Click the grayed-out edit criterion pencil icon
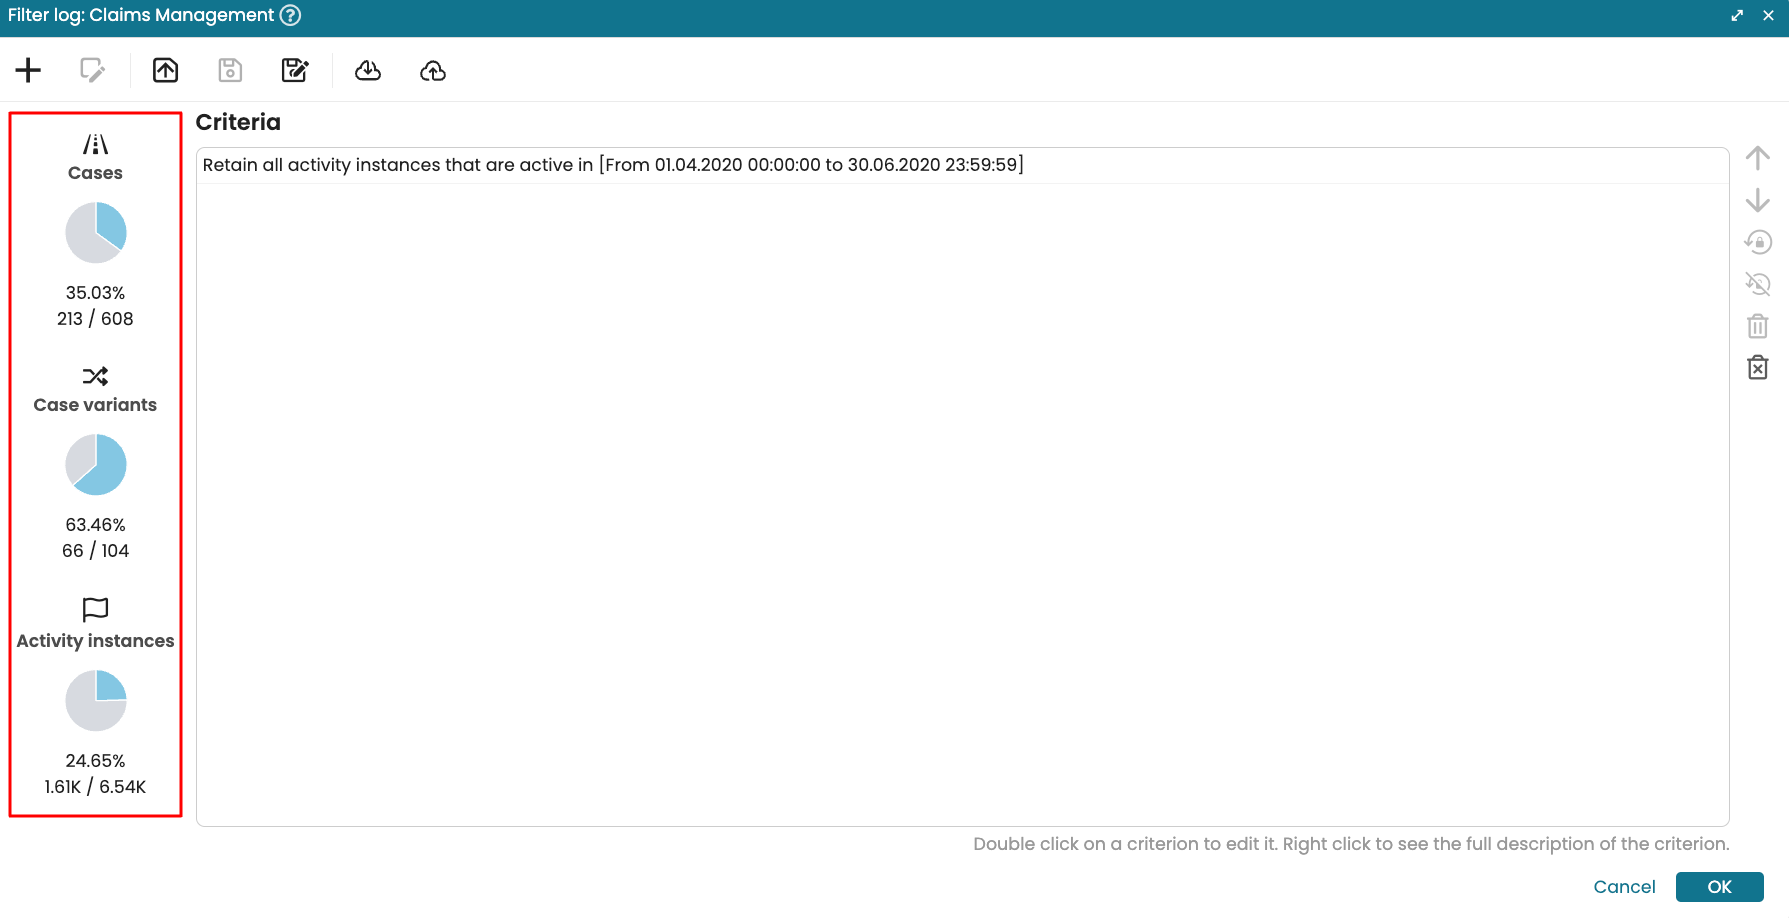The image size is (1789, 918). click(x=92, y=70)
